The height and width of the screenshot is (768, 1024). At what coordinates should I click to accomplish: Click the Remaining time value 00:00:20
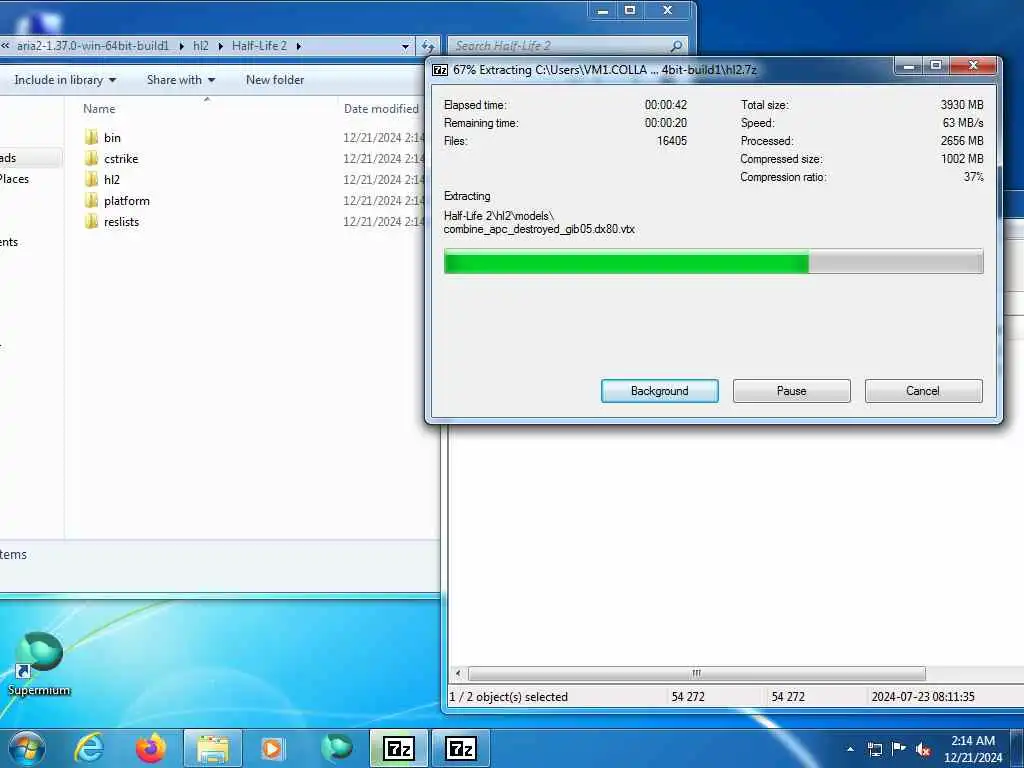click(665, 123)
